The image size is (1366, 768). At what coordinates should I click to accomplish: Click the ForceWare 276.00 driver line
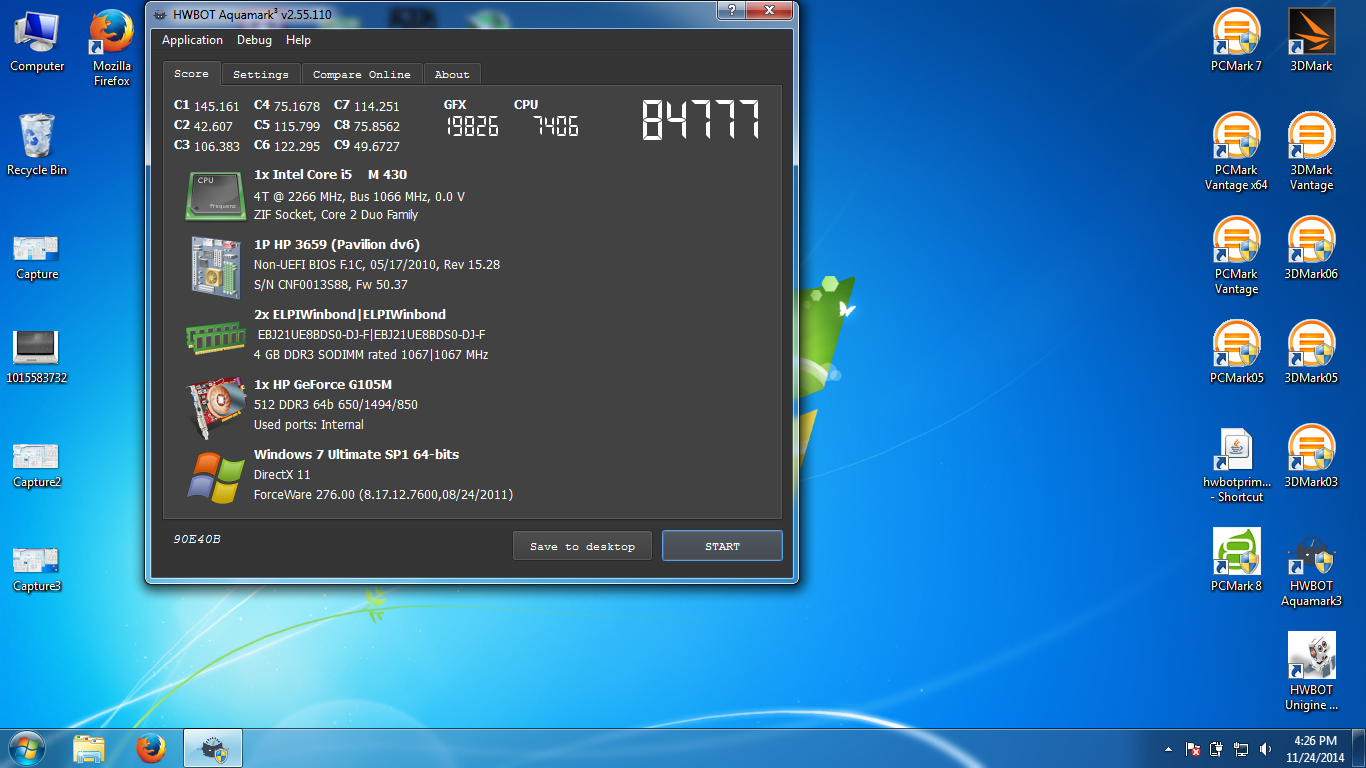coord(384,495)
